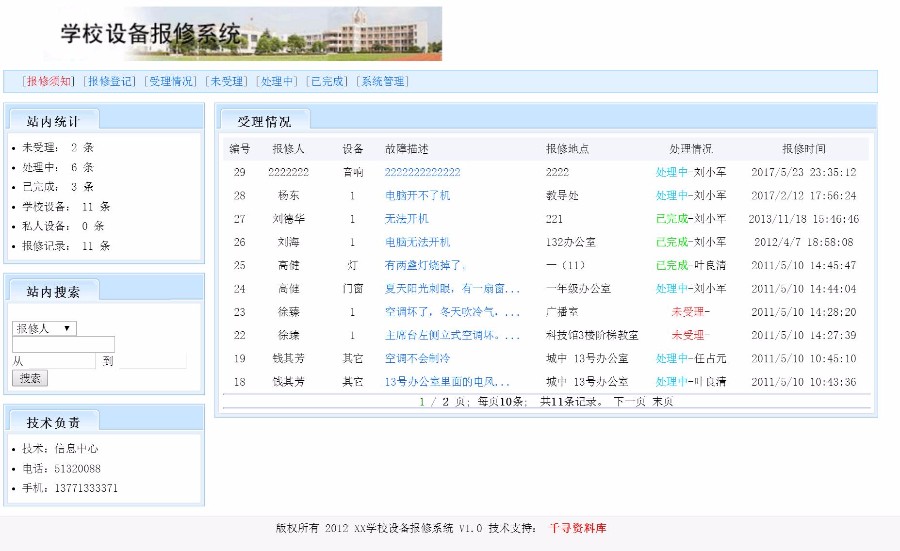This screenshot has width=900, height=551.
Task: Jump to 末页 of records
Action: coord(662,402)
